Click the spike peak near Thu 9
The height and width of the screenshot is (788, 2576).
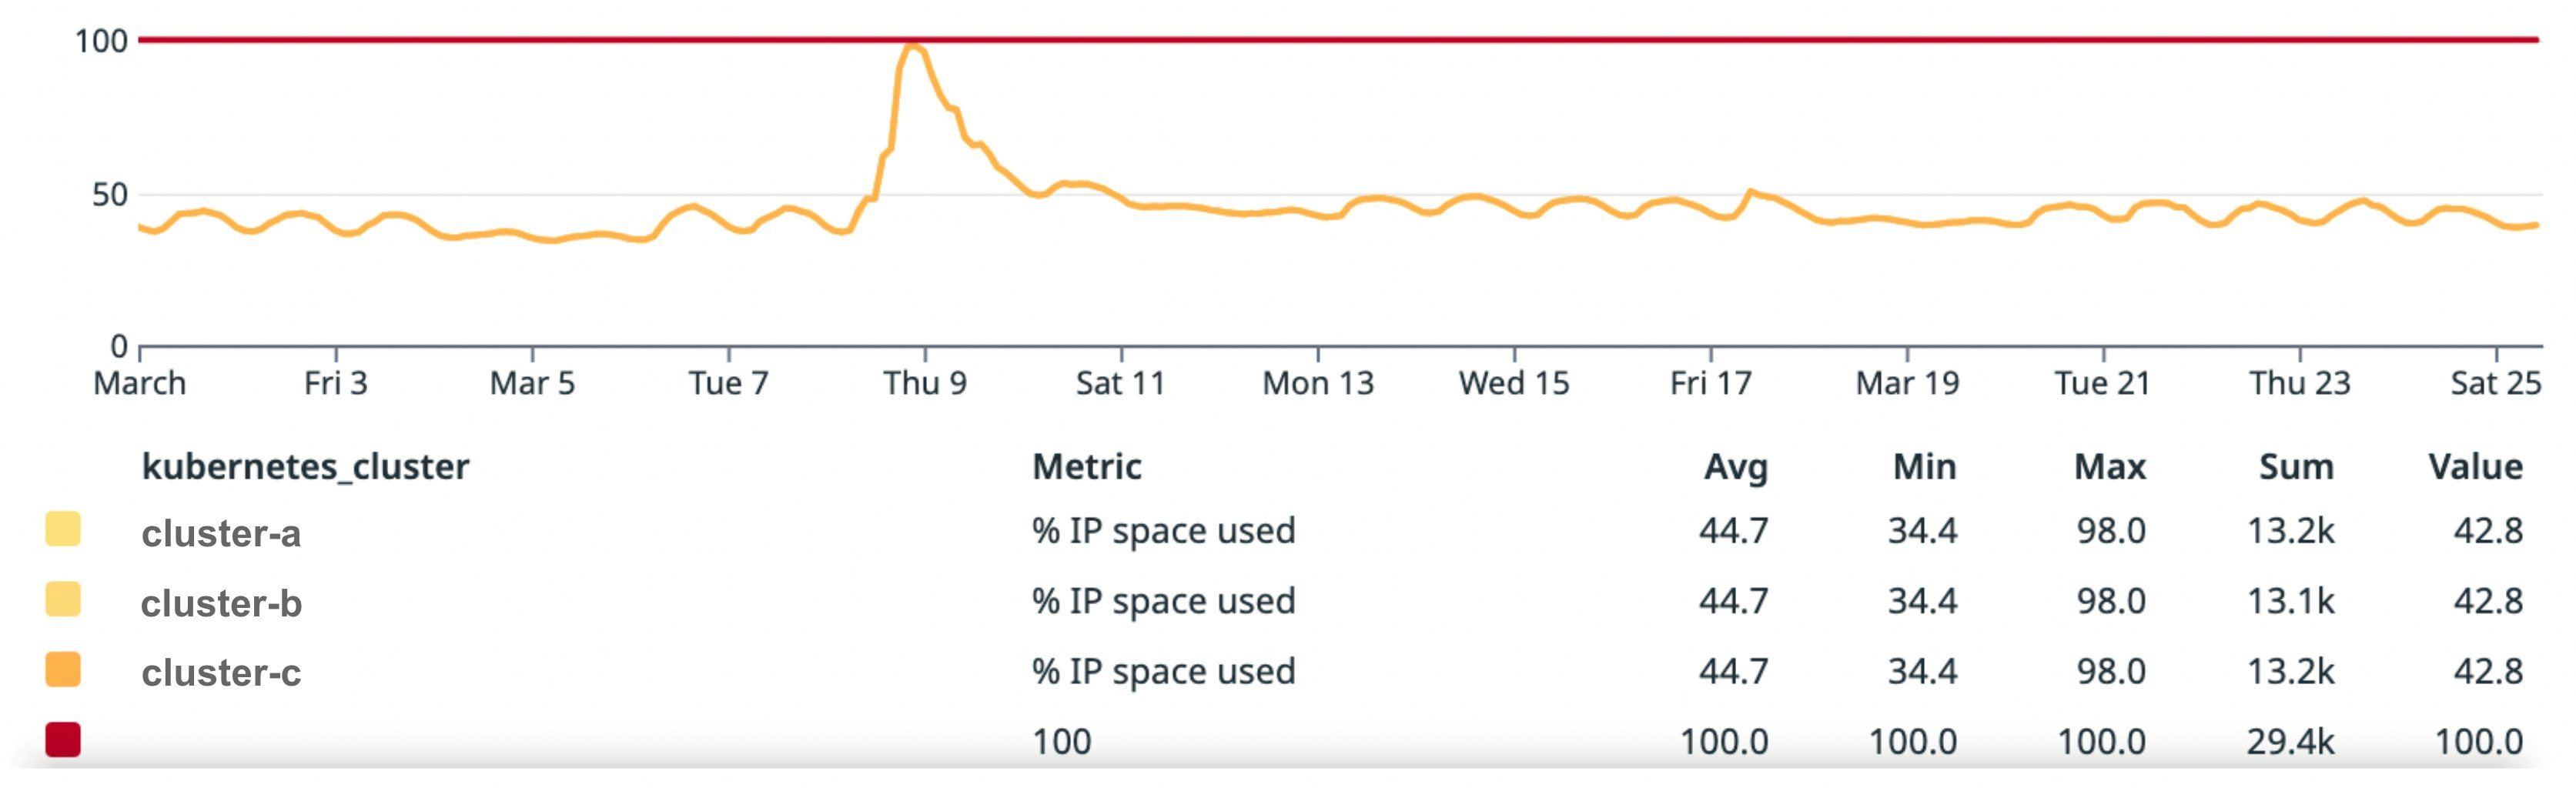(x=911, y=46)
